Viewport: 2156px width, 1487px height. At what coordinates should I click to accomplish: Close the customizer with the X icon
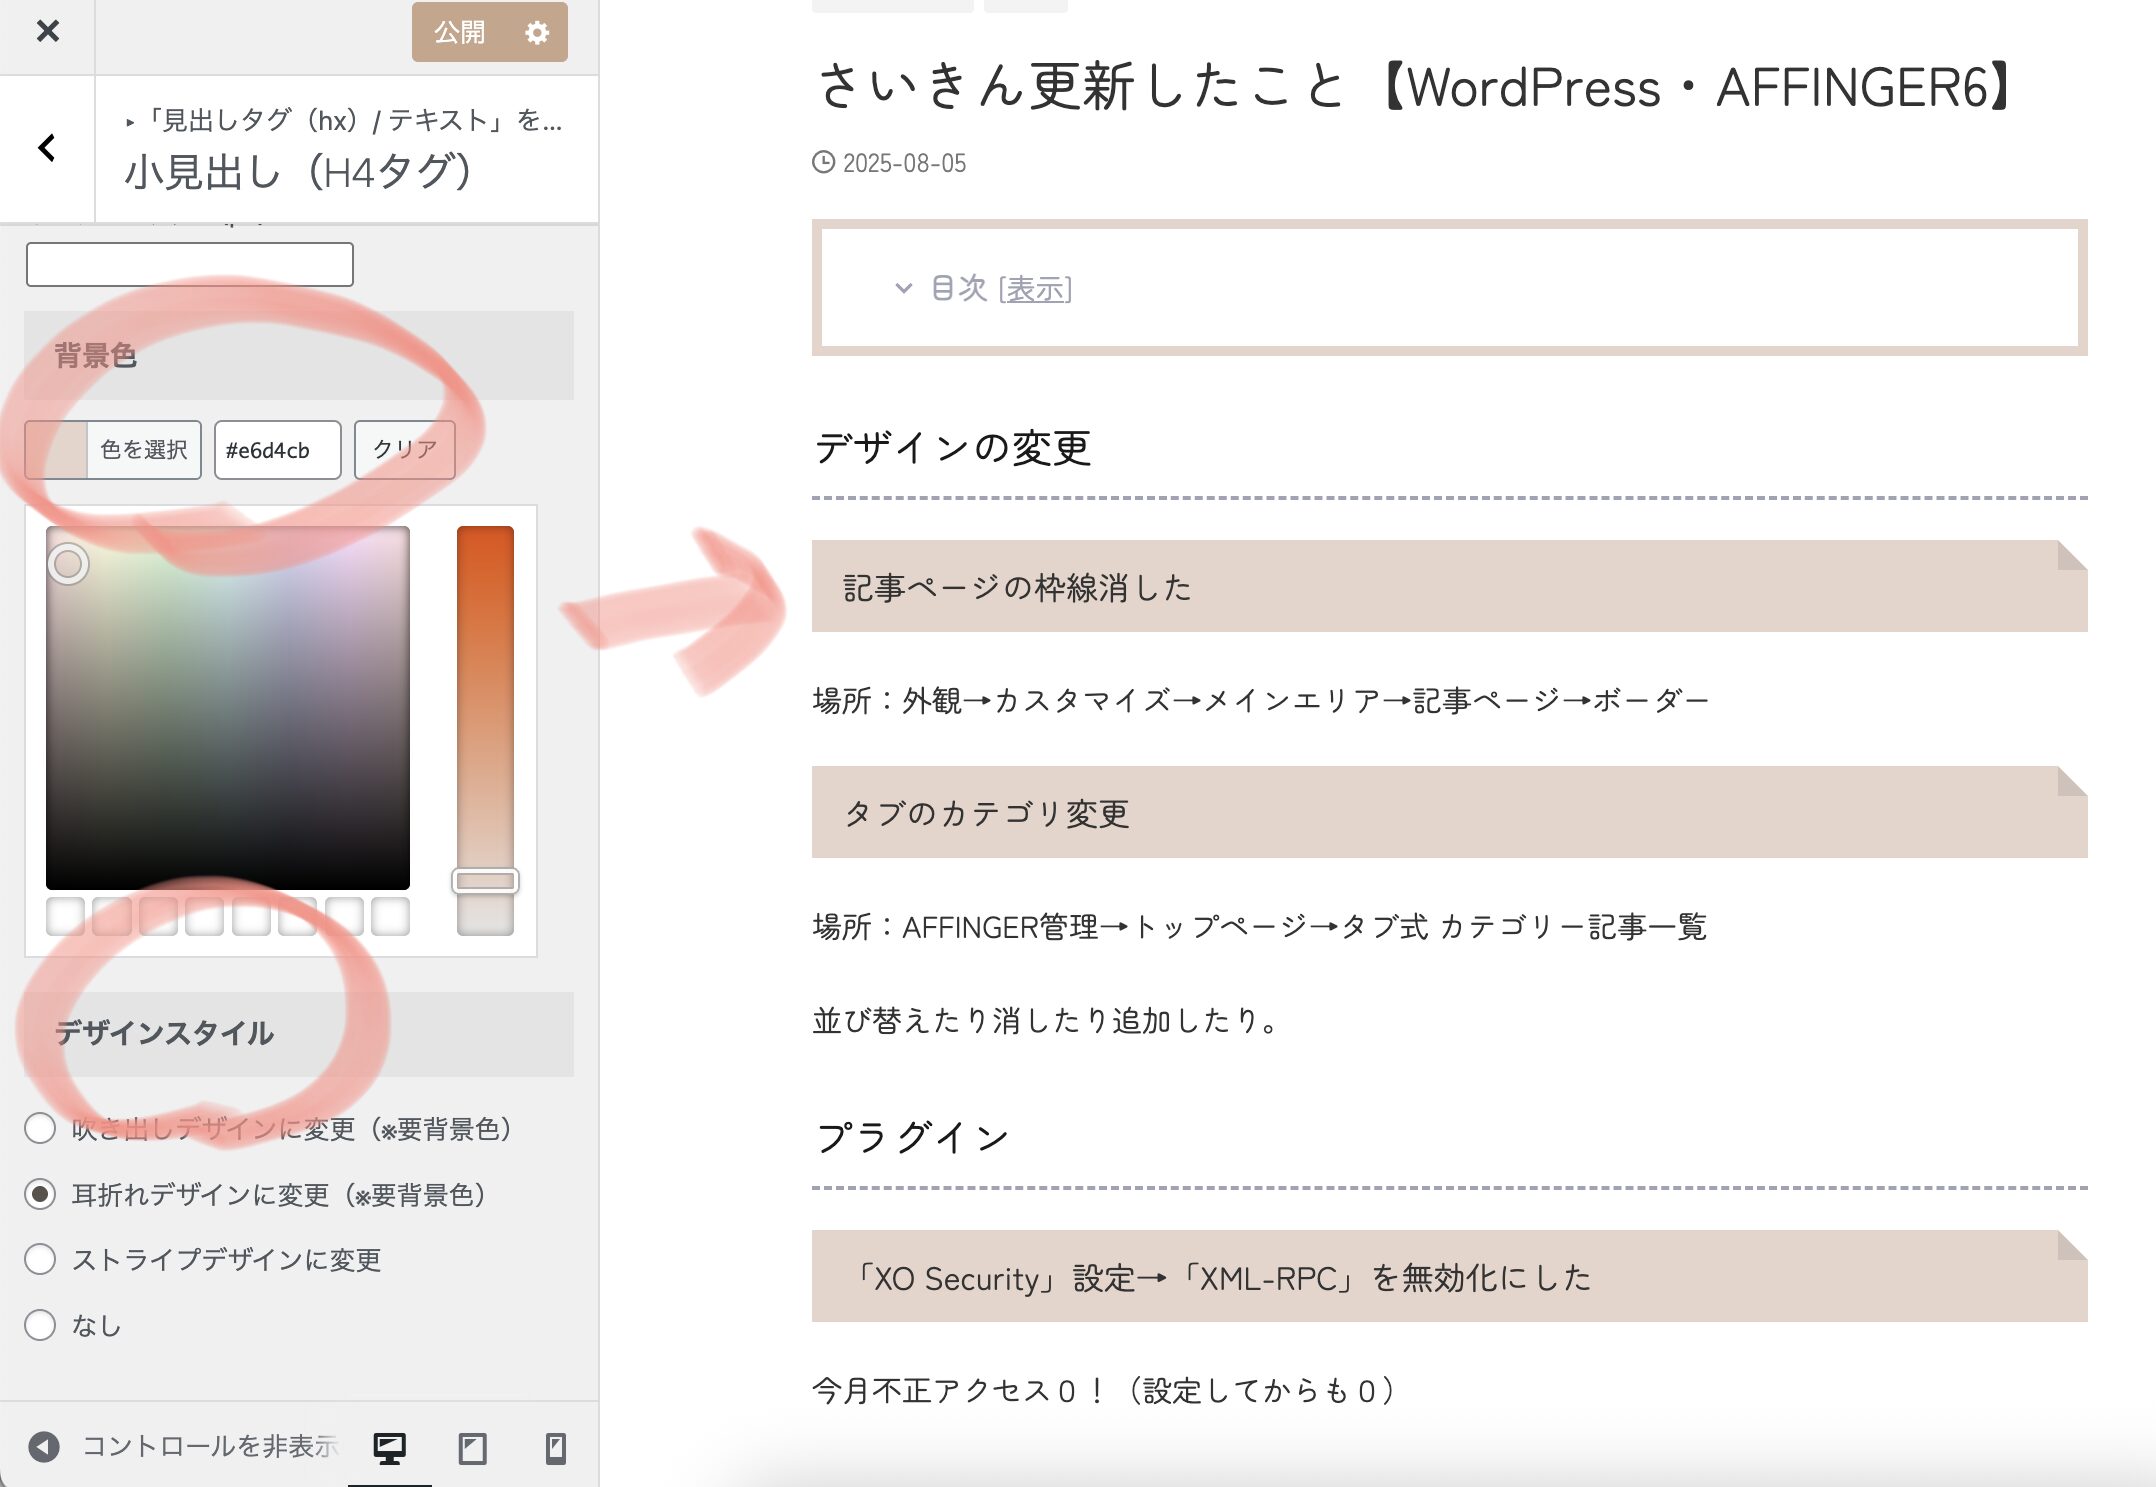tap(47, 31)
